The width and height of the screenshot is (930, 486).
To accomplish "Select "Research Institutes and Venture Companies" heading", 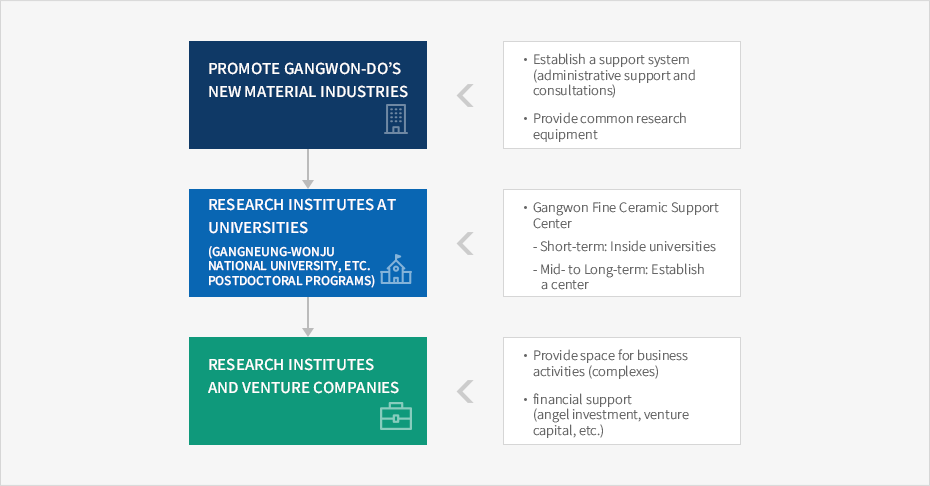I will (303, 376).
